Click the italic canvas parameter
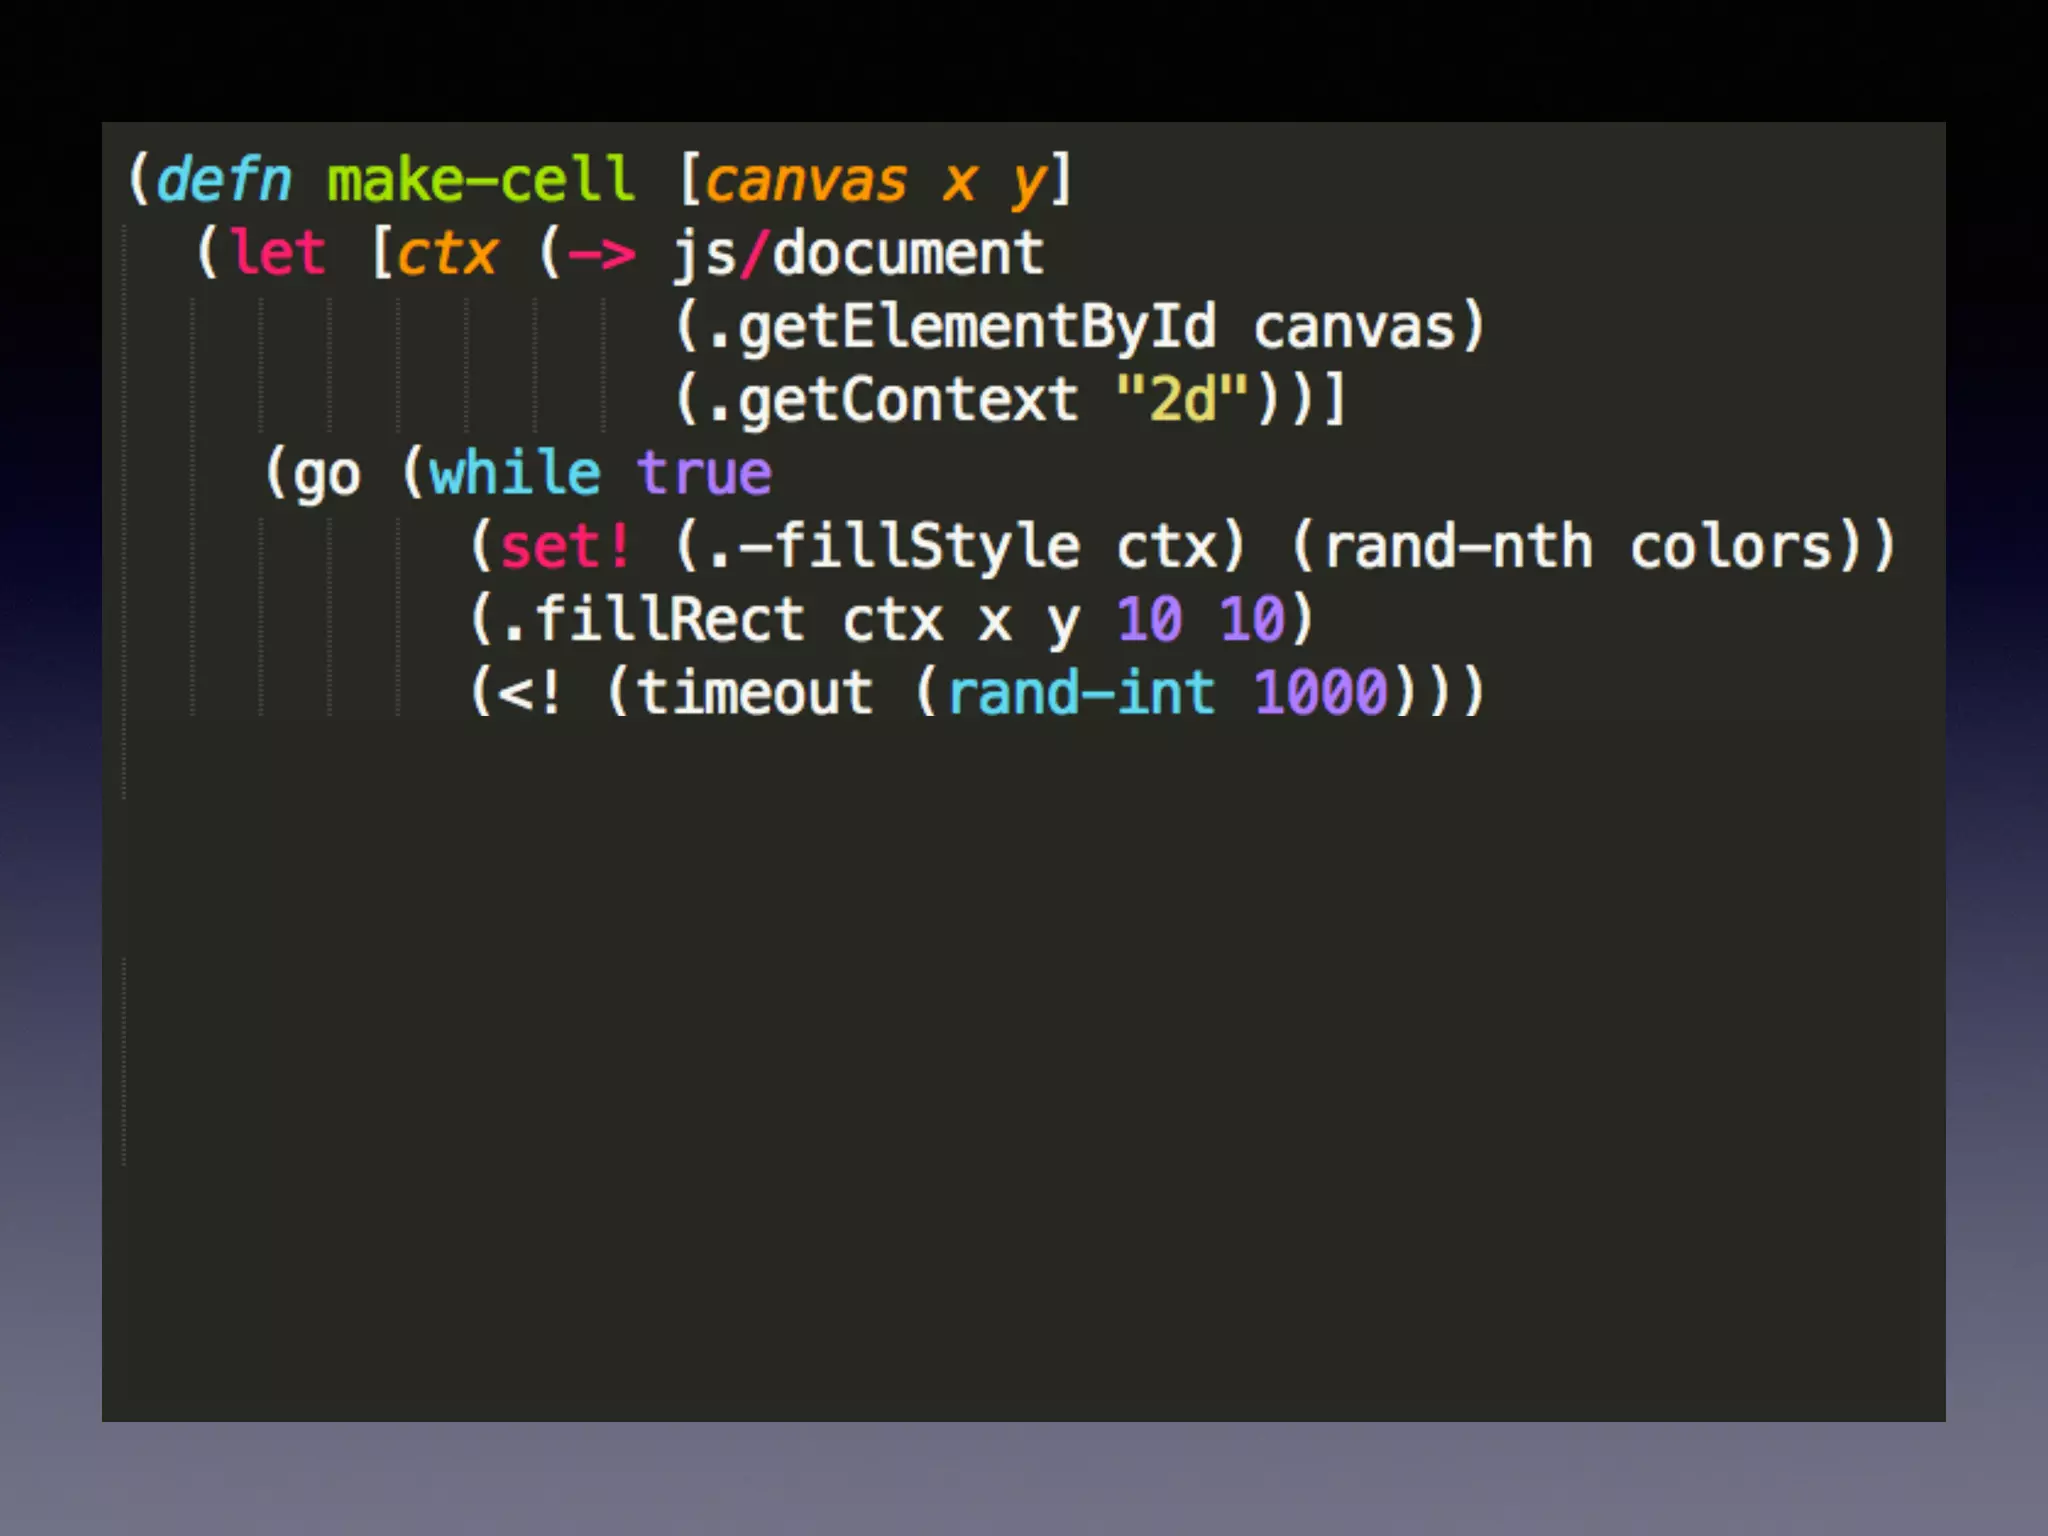The width and height of the screenshot is (2048, 1536). [x=806, y=181]
